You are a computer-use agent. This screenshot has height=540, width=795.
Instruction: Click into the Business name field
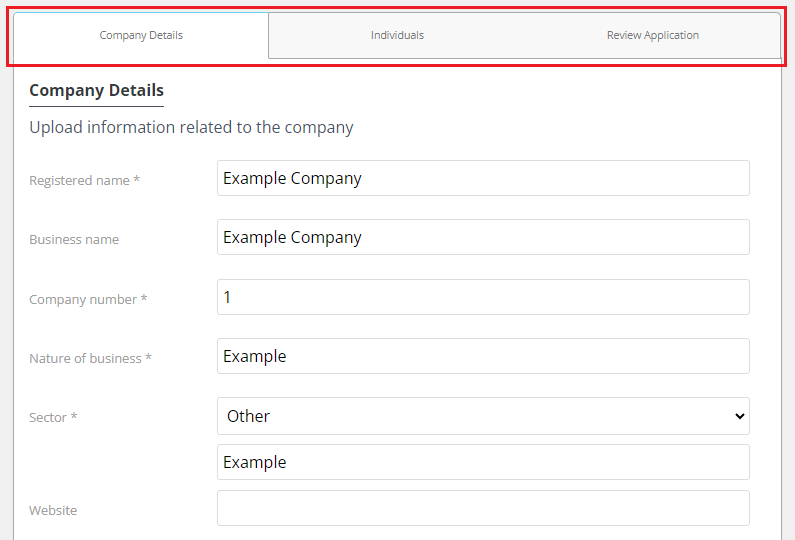(483, 237)
